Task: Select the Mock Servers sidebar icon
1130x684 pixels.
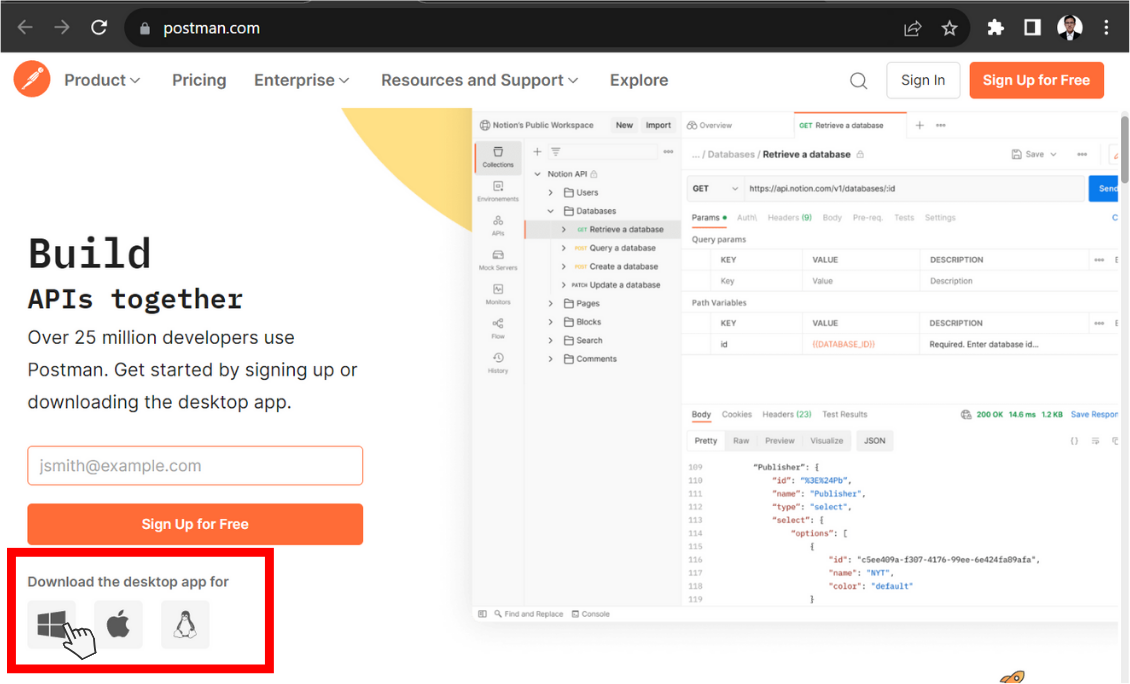Action: click(498, 260)
